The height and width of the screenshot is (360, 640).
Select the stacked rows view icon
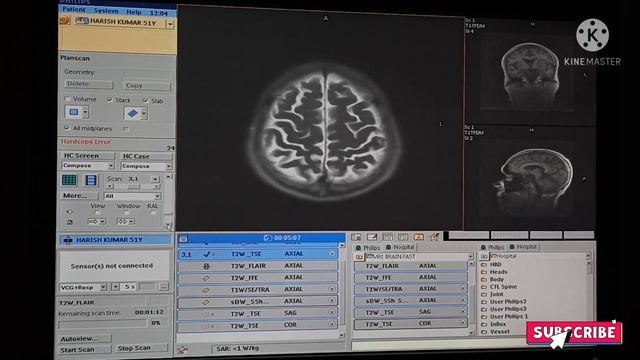pyautogui.click(x=91, y=180)
